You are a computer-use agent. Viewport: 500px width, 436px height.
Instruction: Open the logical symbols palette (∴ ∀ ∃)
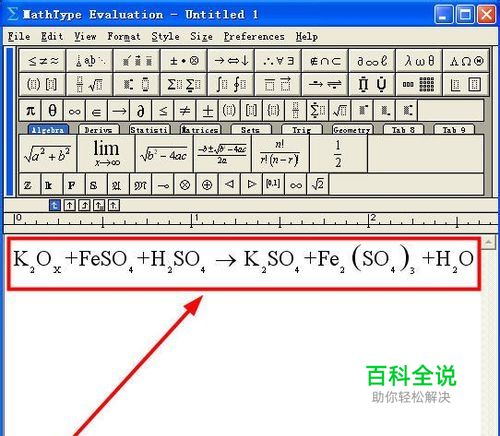pos(278,61)
